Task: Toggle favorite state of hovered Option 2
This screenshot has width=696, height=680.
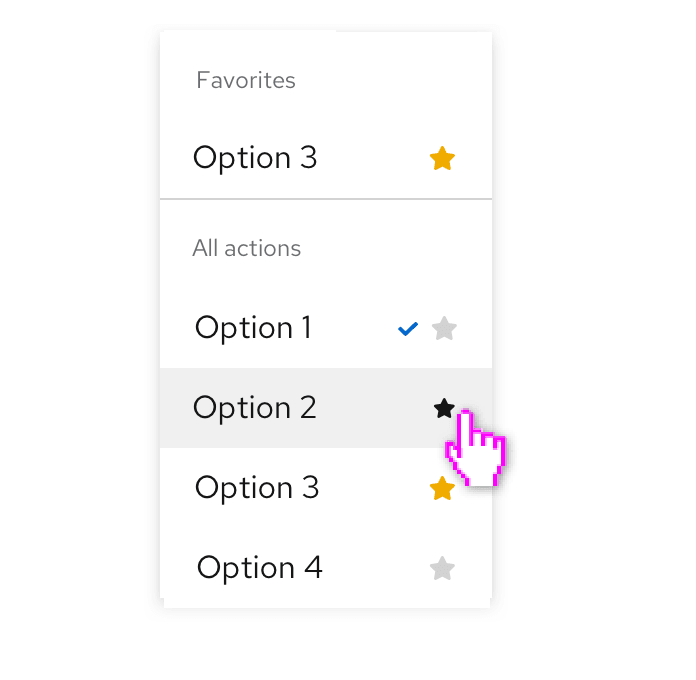Action: pos(444,407)
